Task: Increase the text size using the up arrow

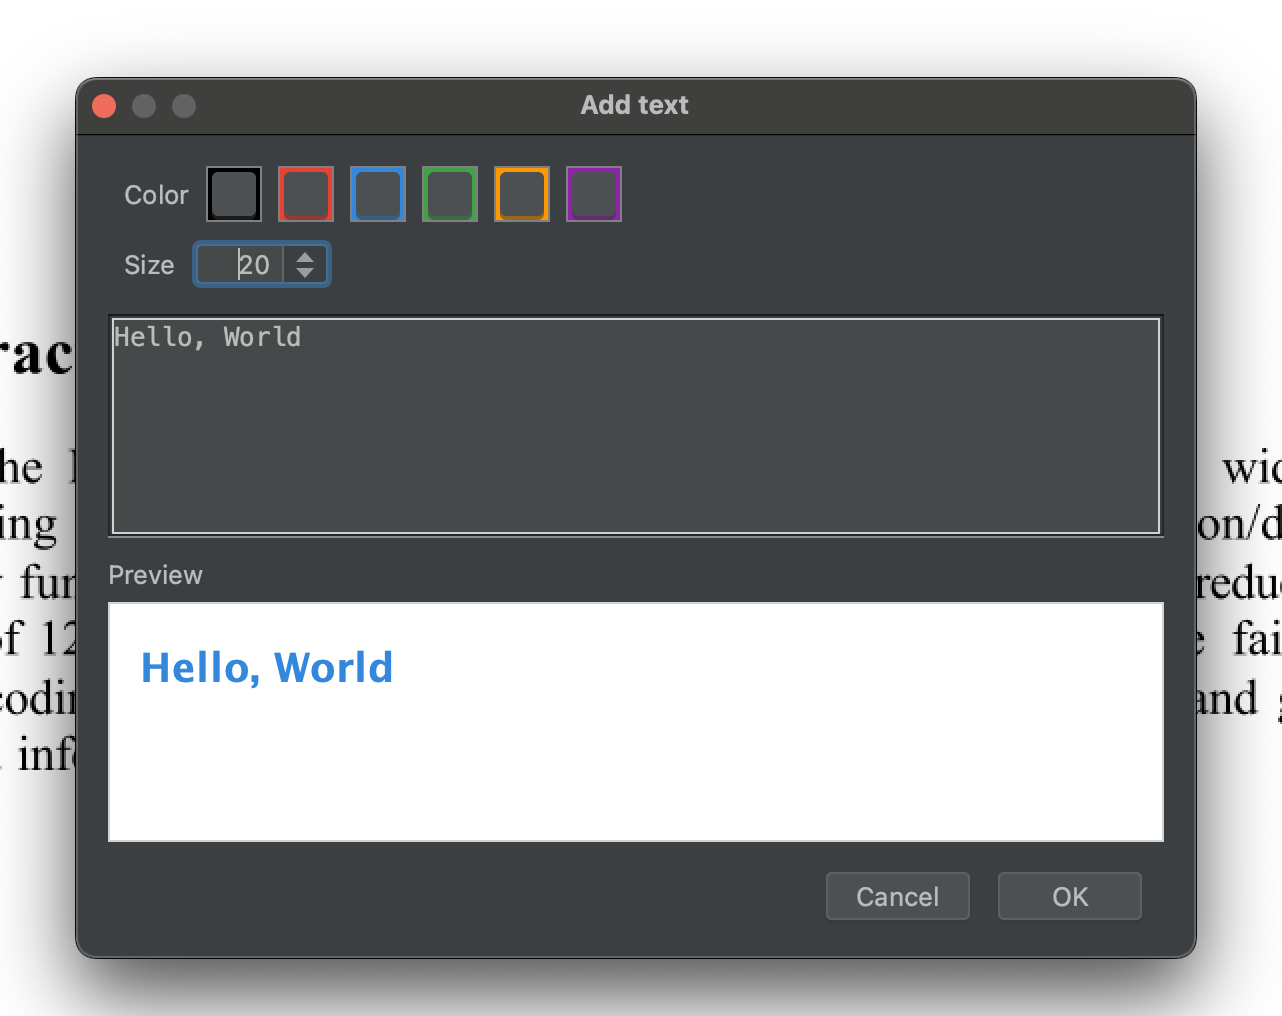Action: 305,256
